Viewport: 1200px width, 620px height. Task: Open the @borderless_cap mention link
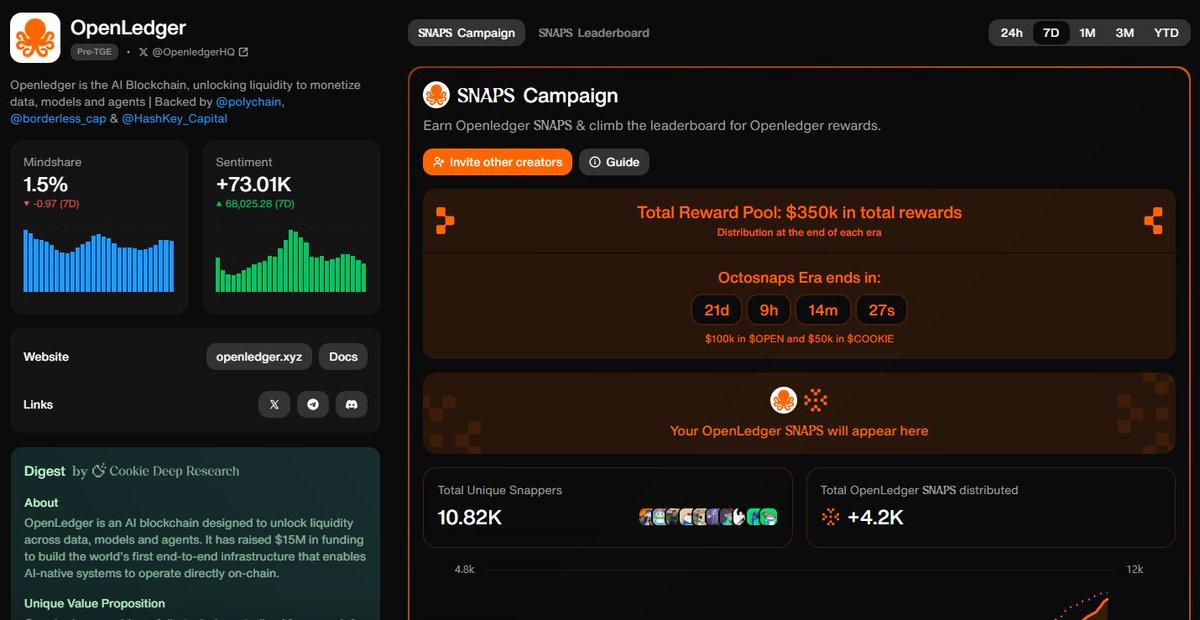[56, 118]
